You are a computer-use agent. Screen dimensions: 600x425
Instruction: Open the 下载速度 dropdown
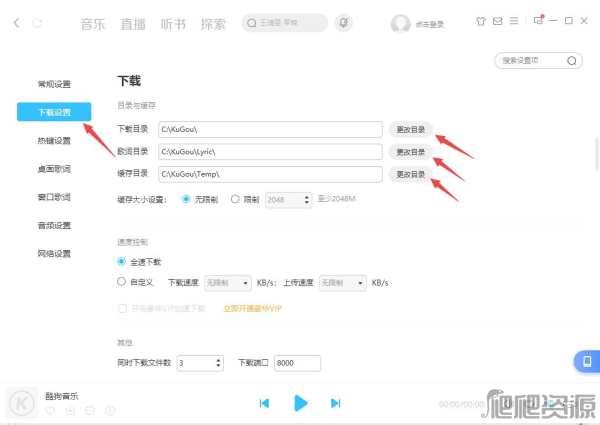(228, 283)
